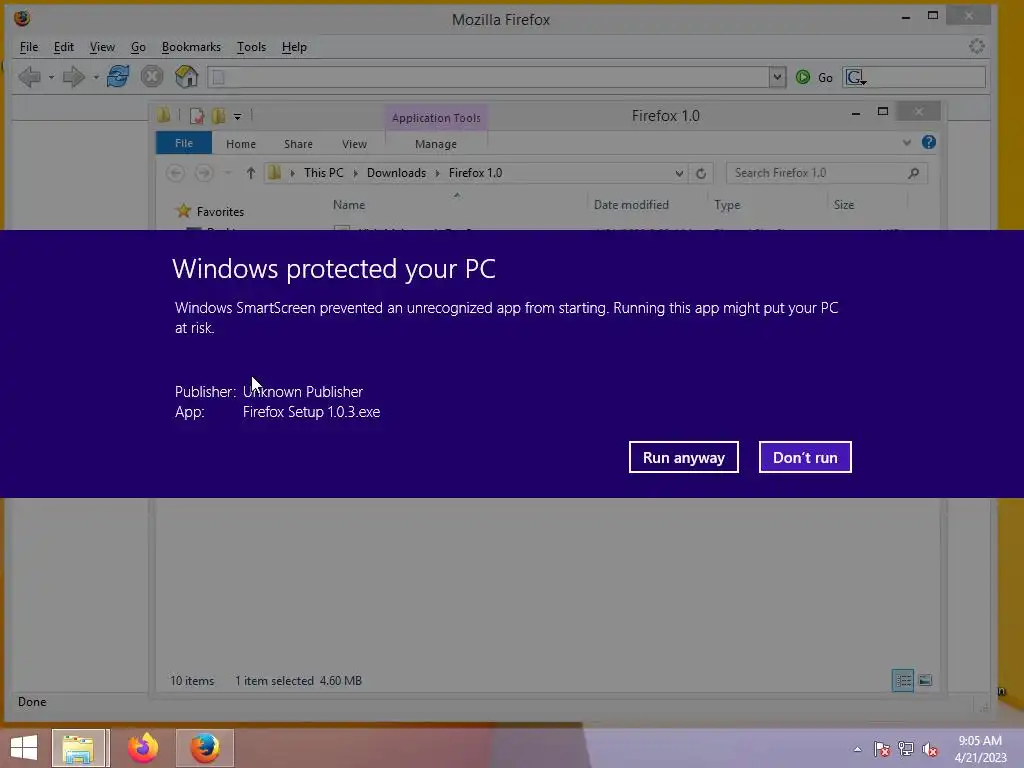1024x768 pixels.
Task: Go up one folder level arrow
Action: pyautogui.click(x=251, y=173)
